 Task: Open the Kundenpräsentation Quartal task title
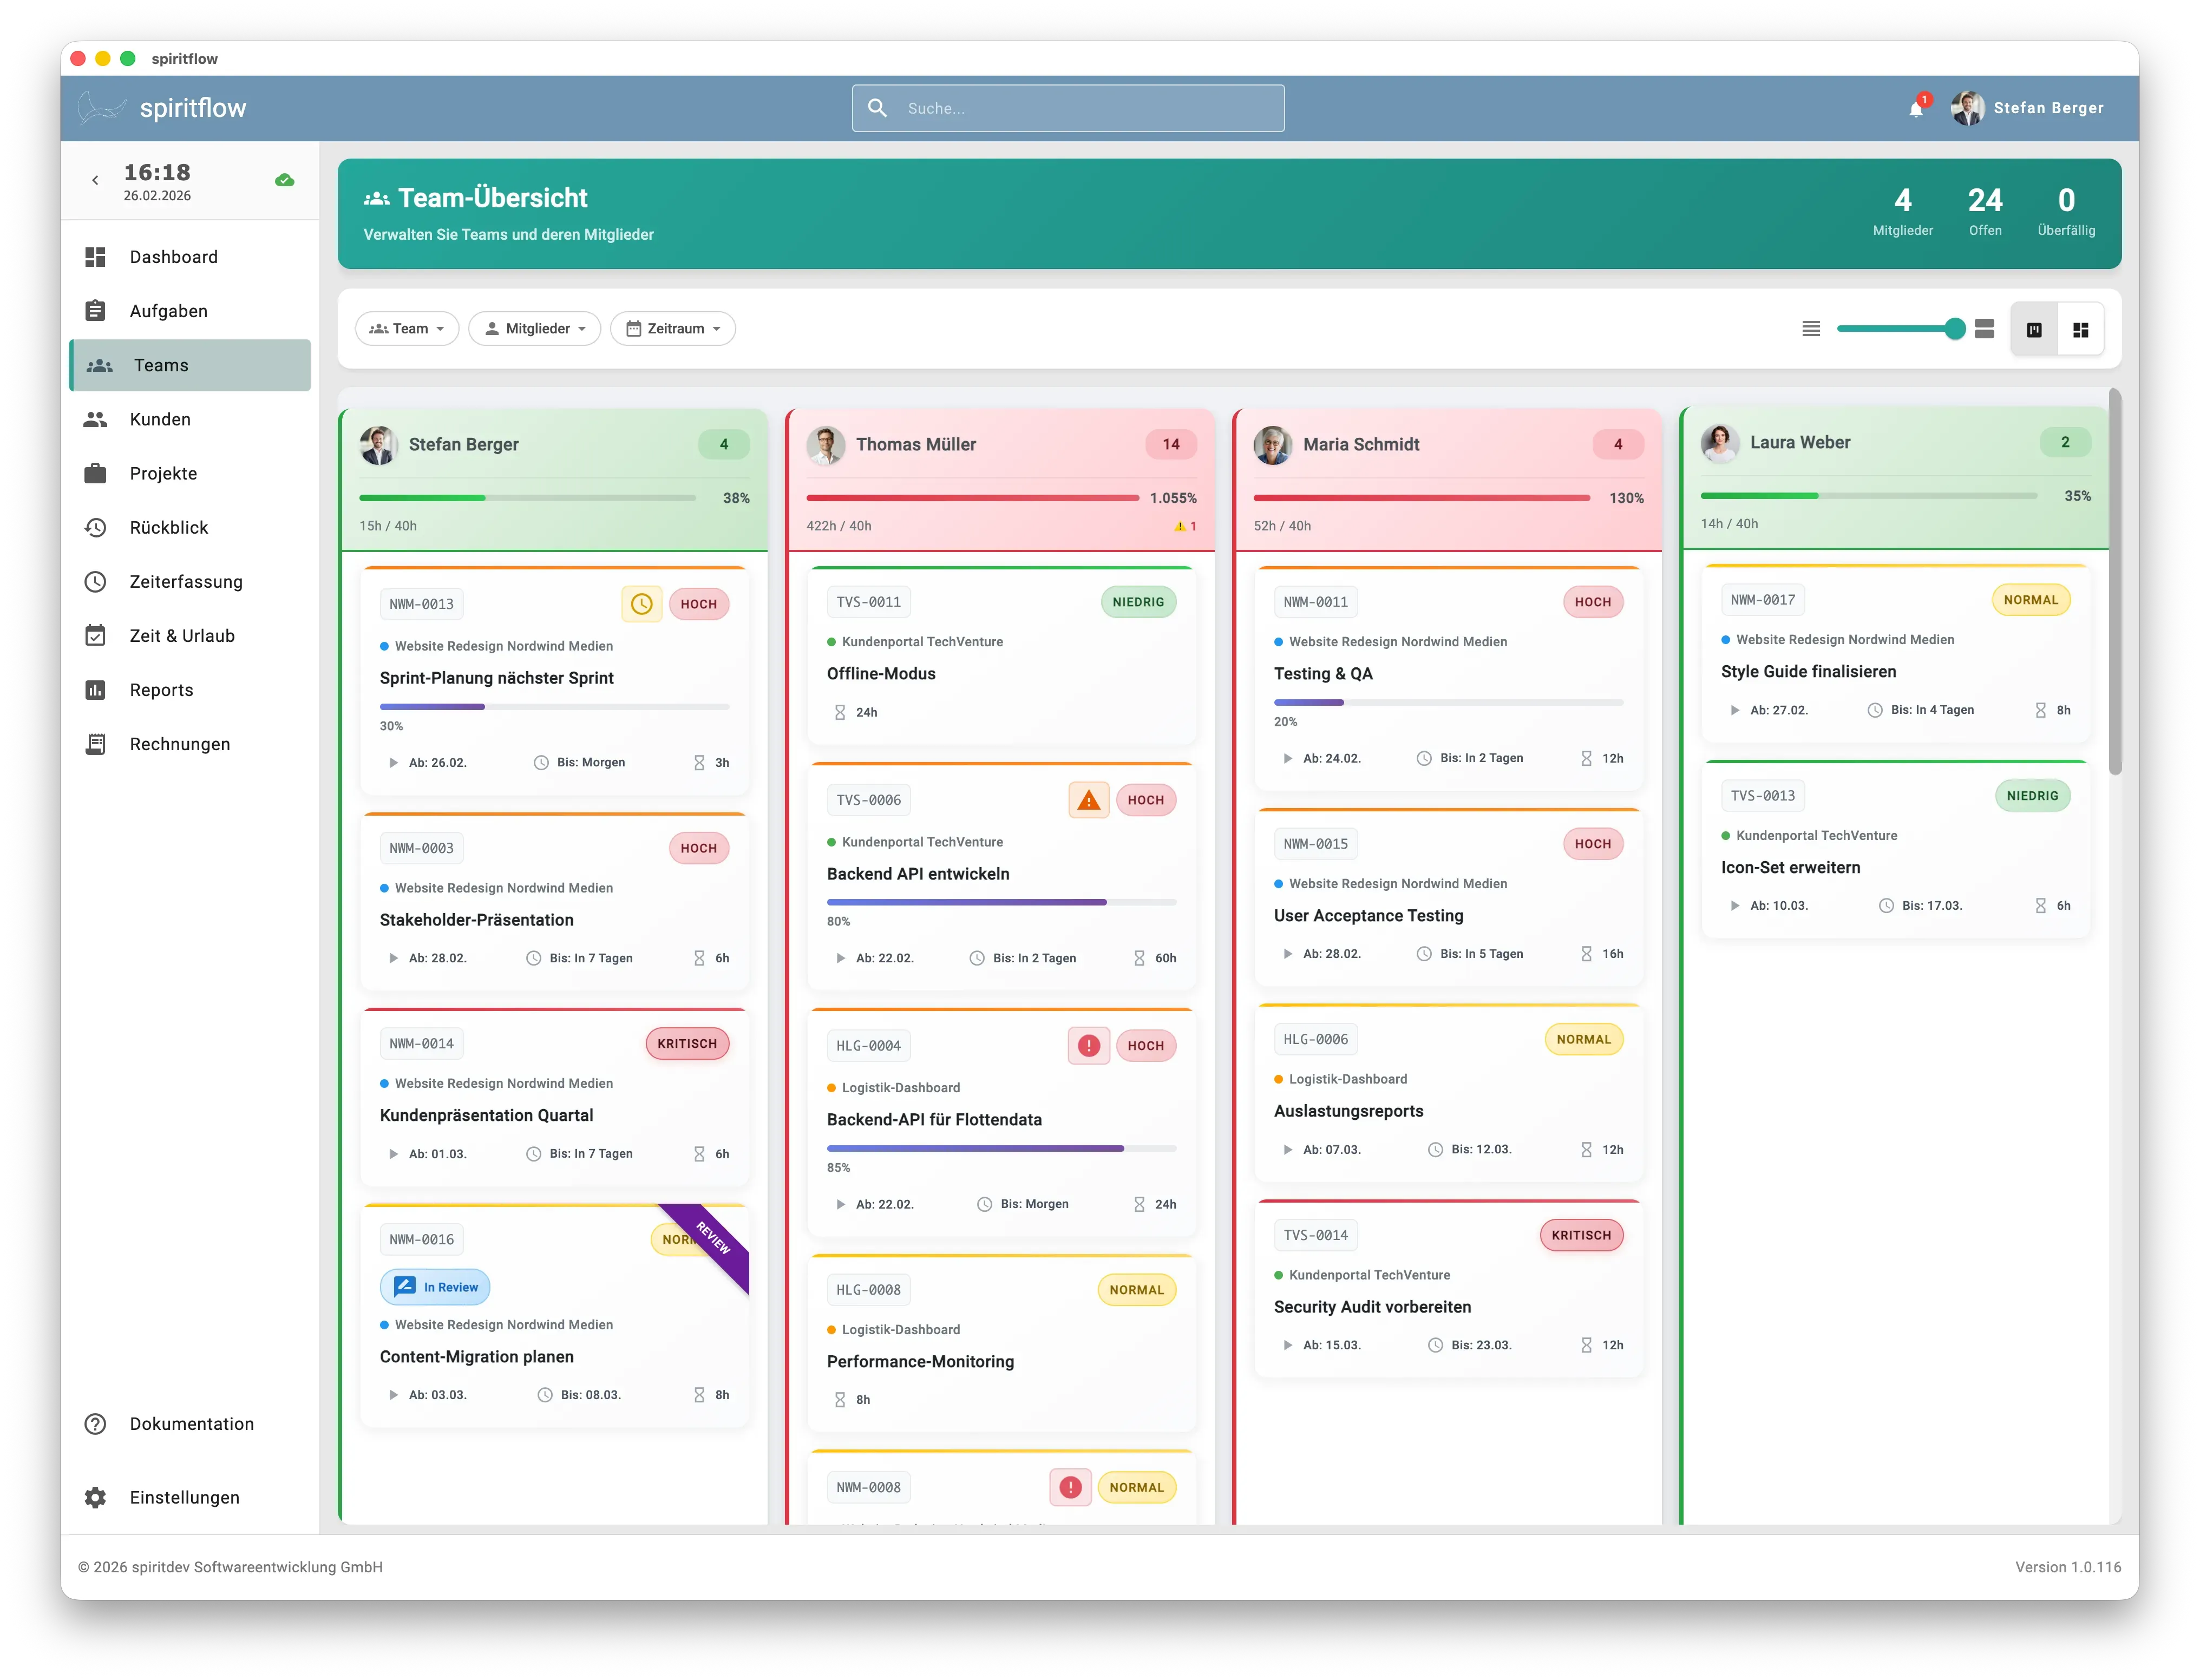(486, 1116)
